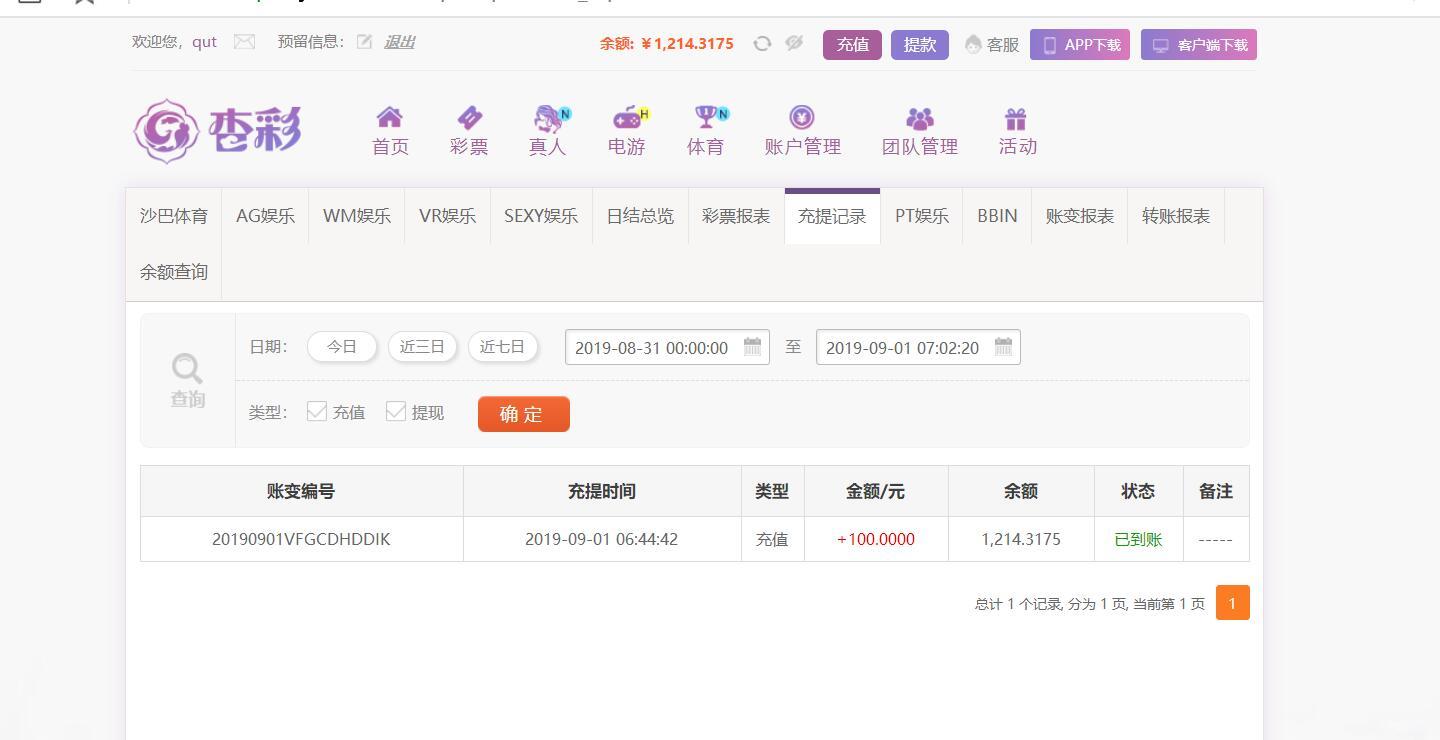Viewport: 1440px width, 740px height.
Task: Click the 杏彩 site logo
Action: click(218, 131)
